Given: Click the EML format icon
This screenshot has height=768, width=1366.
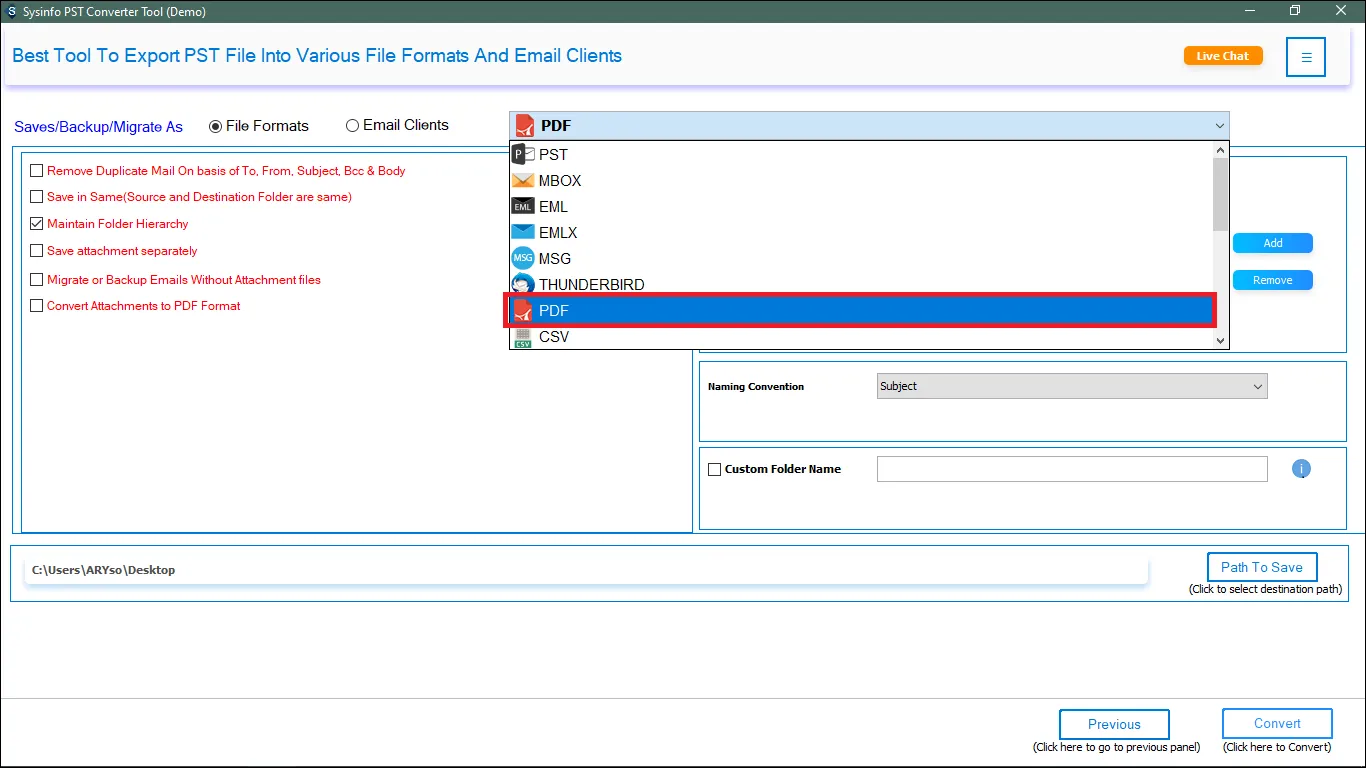Looking at the screenshot, I should pyautogui.click(x=523, y=207).
